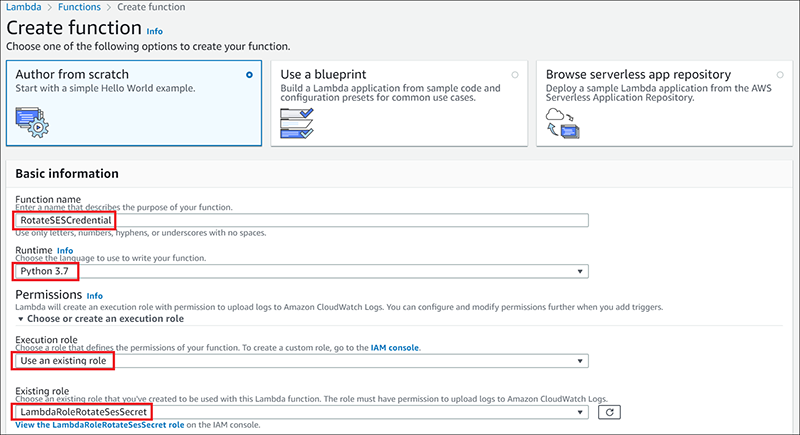This screenshot has height=435, width=800.
Task: Open Info link beside Create function heading
Action: point(155,31)
